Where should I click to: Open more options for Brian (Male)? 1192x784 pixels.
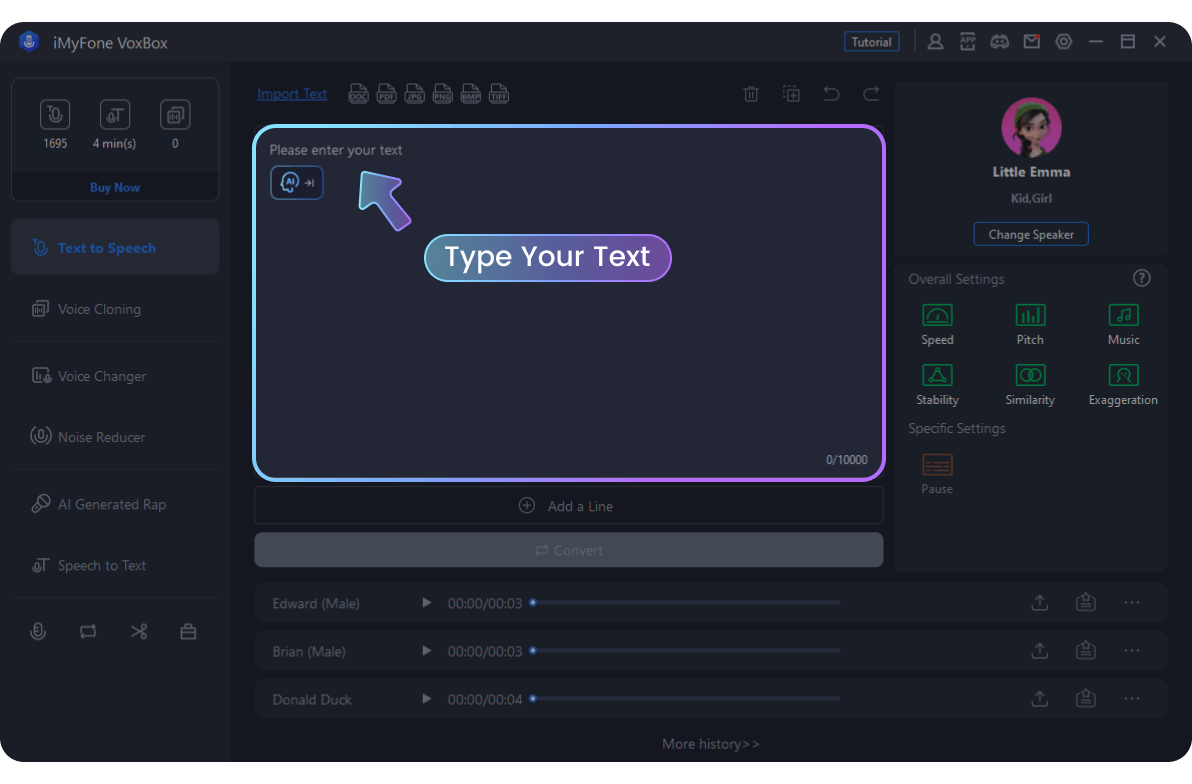[x=1131, y=651]
